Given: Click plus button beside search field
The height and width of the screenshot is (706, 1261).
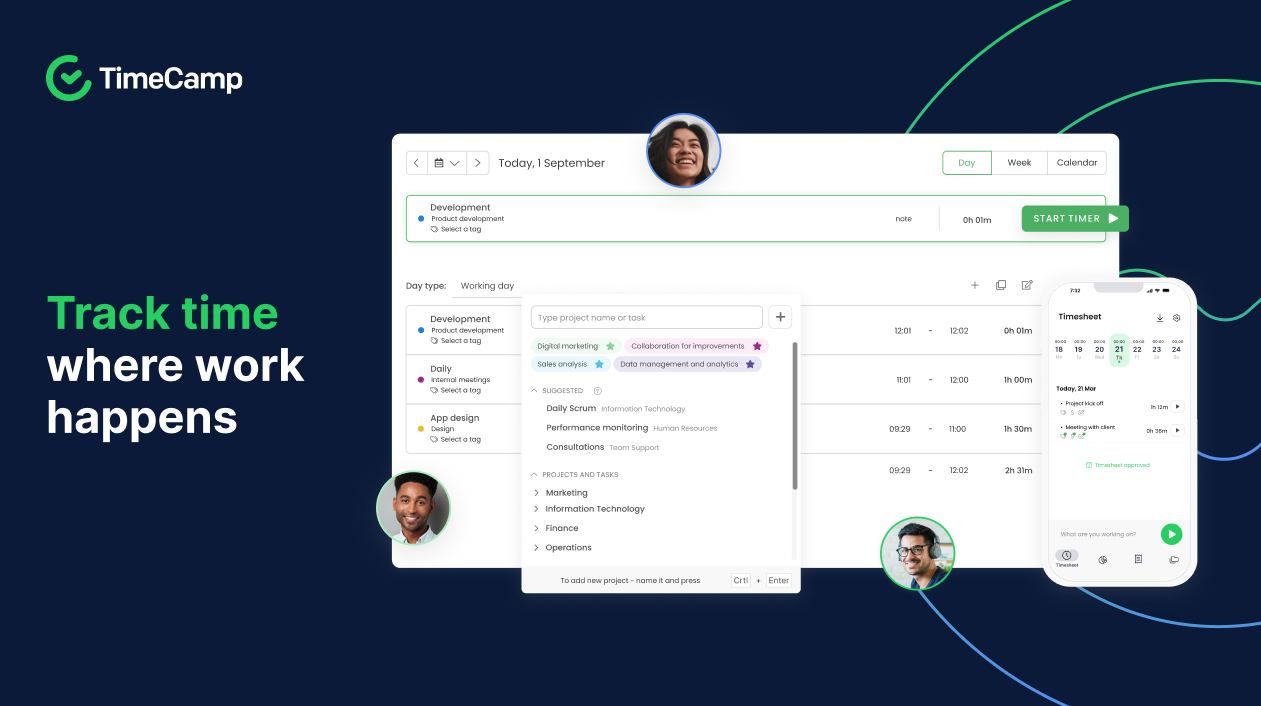Looking at the screenshot, I should (x=781, y=318).
